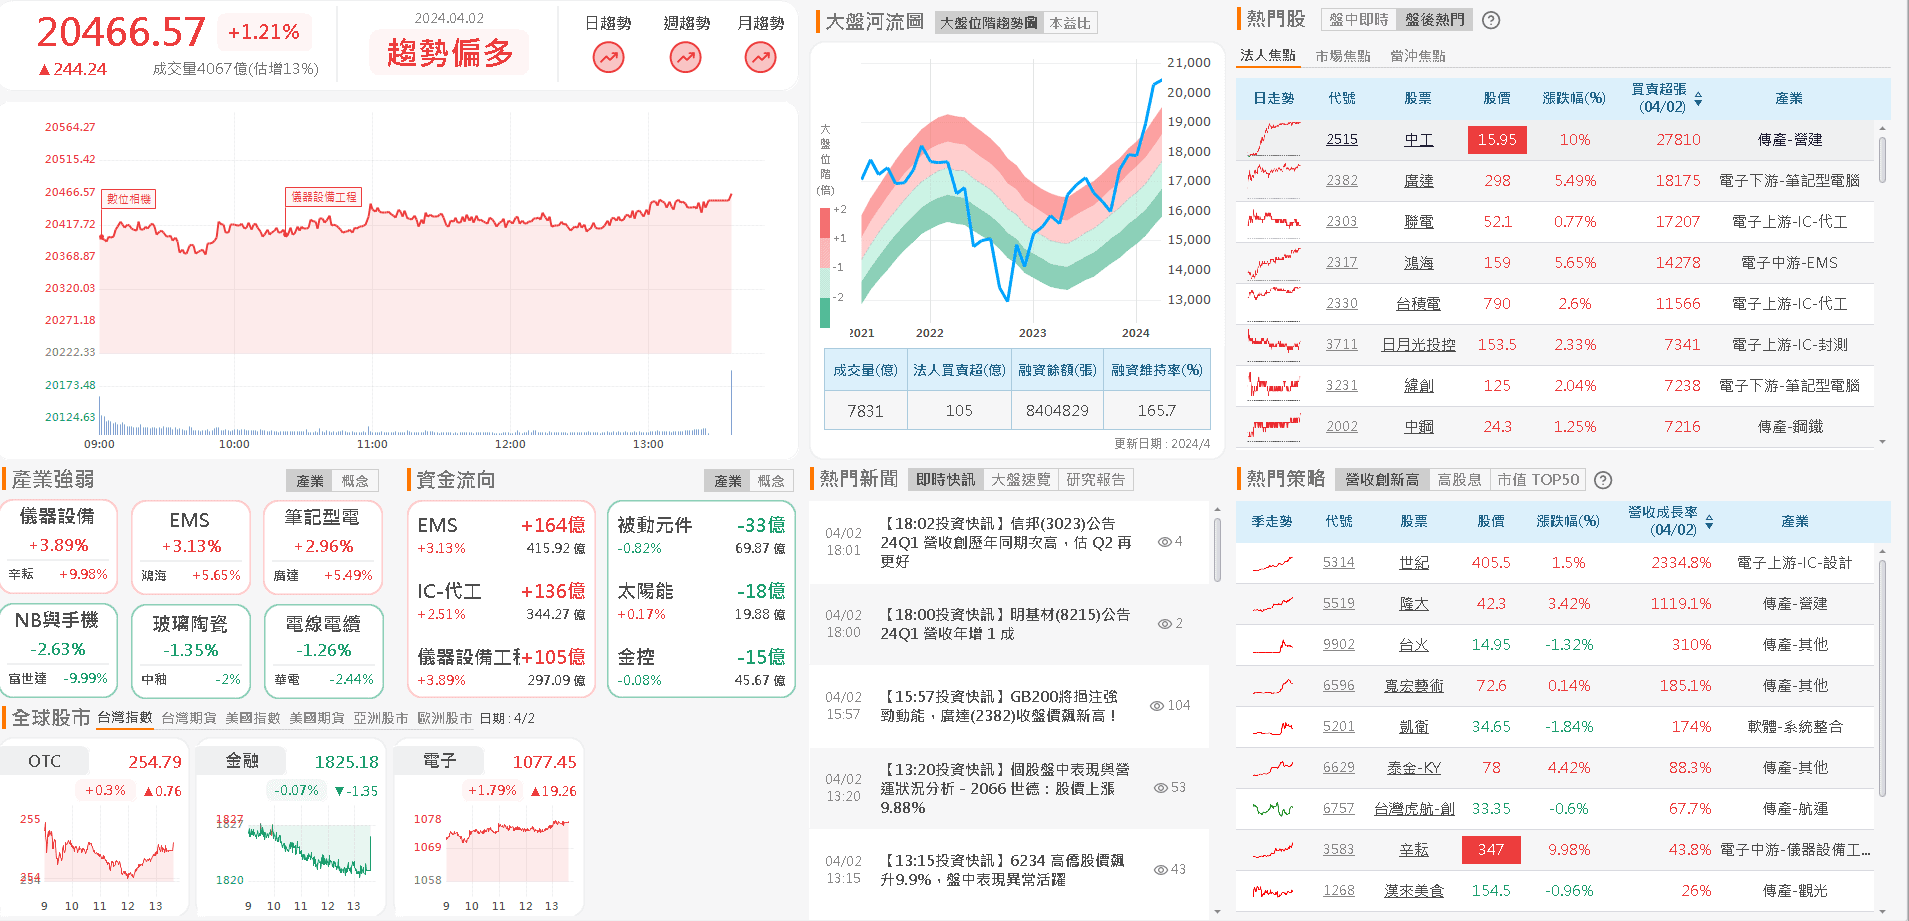Viewport: 1909px width, 921px height.
Task: Select 概念 toggle in 資金流向 panel
Action: tap(771, 481)
